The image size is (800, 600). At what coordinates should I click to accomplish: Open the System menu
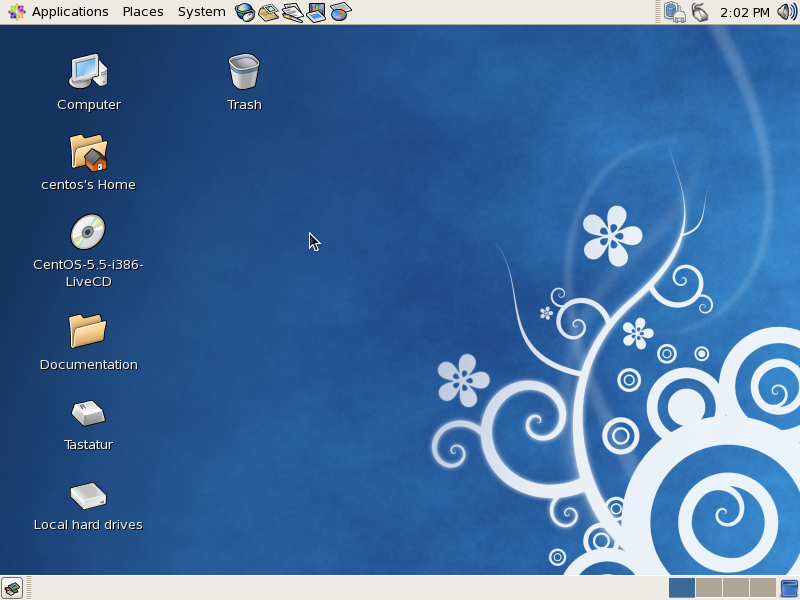(x=200, y=11)
